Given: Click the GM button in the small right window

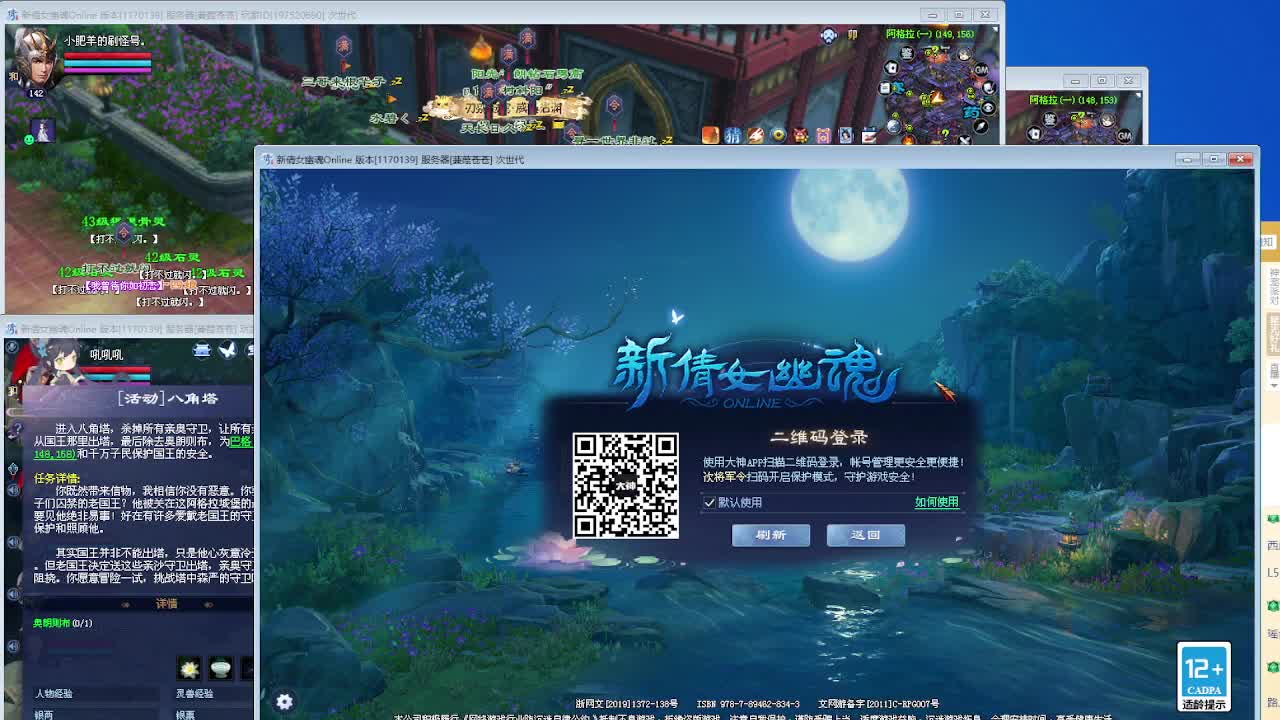Looking at the screenshot, I should (1124, 136).
